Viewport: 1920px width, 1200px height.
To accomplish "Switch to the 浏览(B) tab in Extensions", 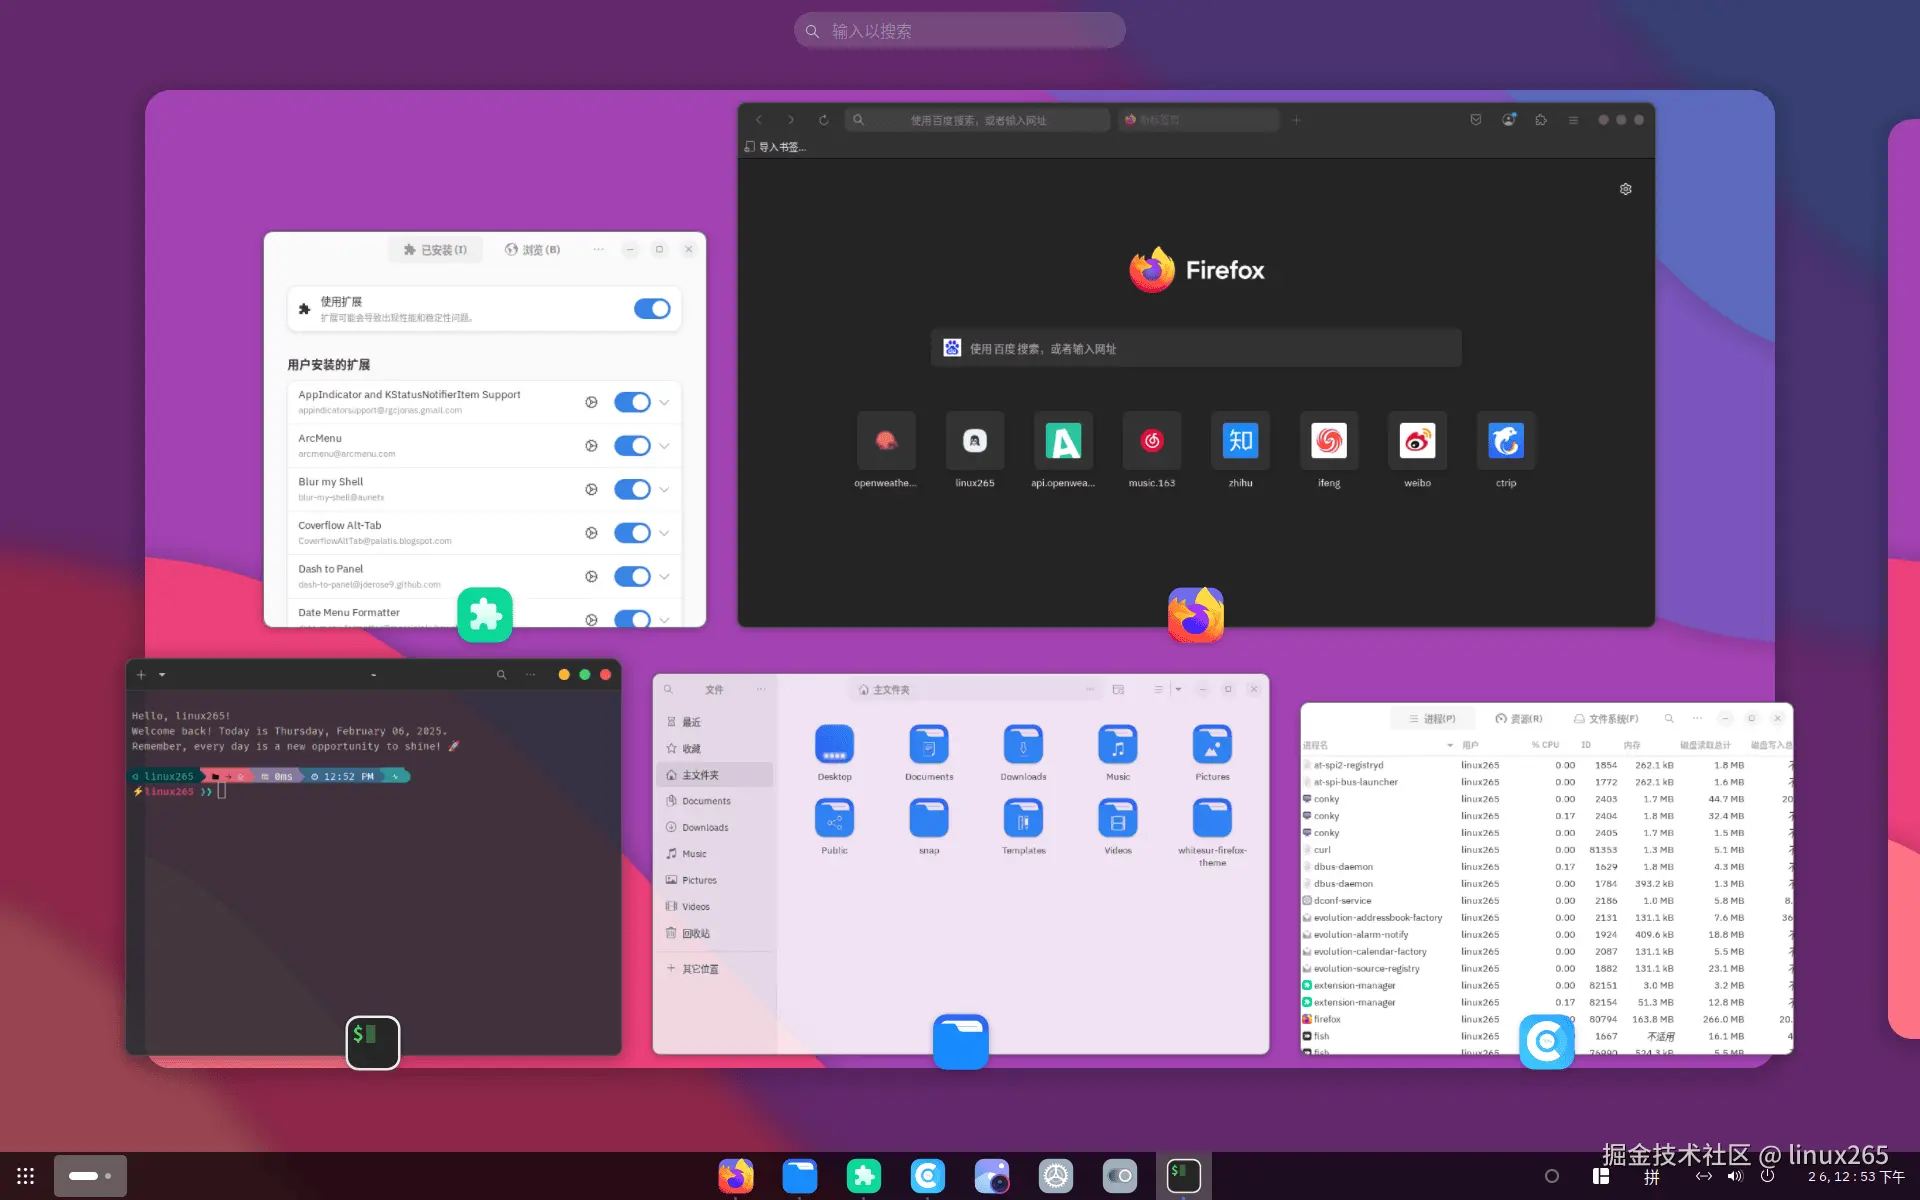I will click(x=535, y=249).
